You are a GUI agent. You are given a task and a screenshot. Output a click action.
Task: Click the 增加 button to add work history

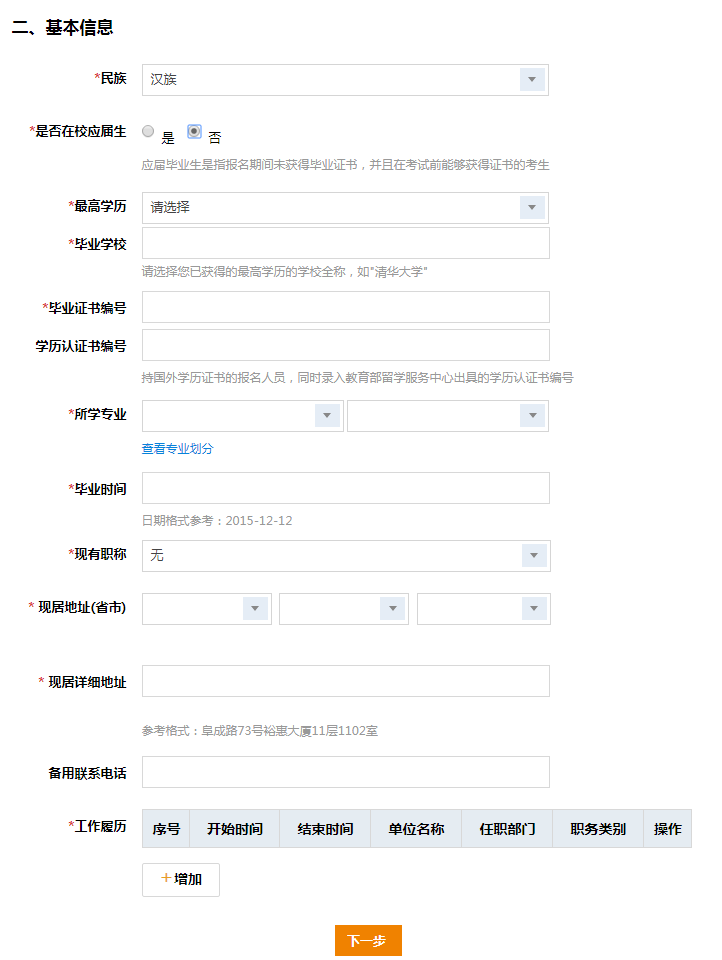click(x=181, y=879)
